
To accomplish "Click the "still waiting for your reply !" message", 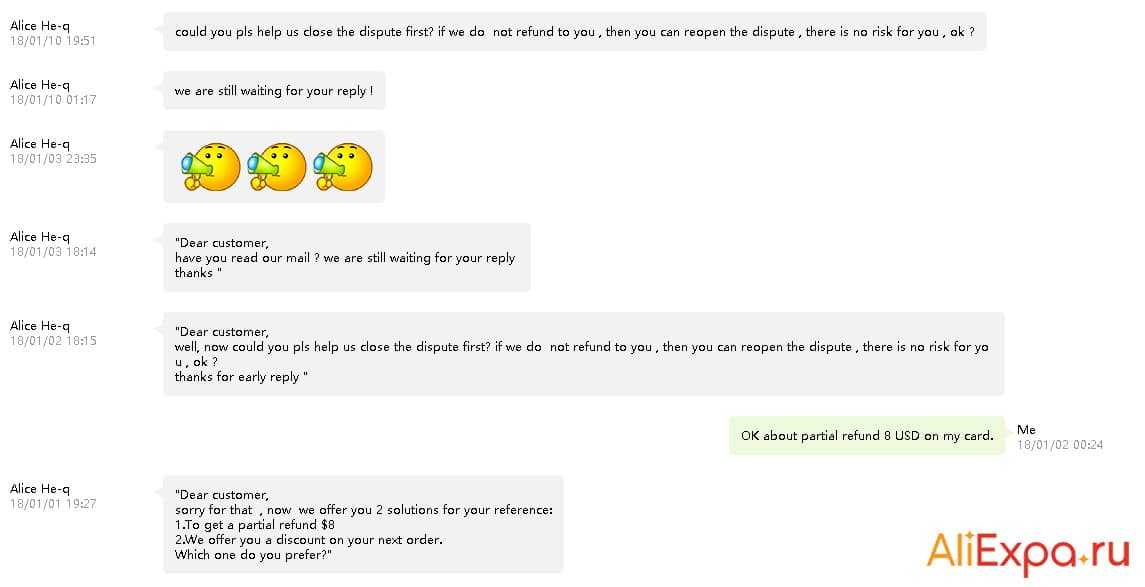I will [274, 91].
